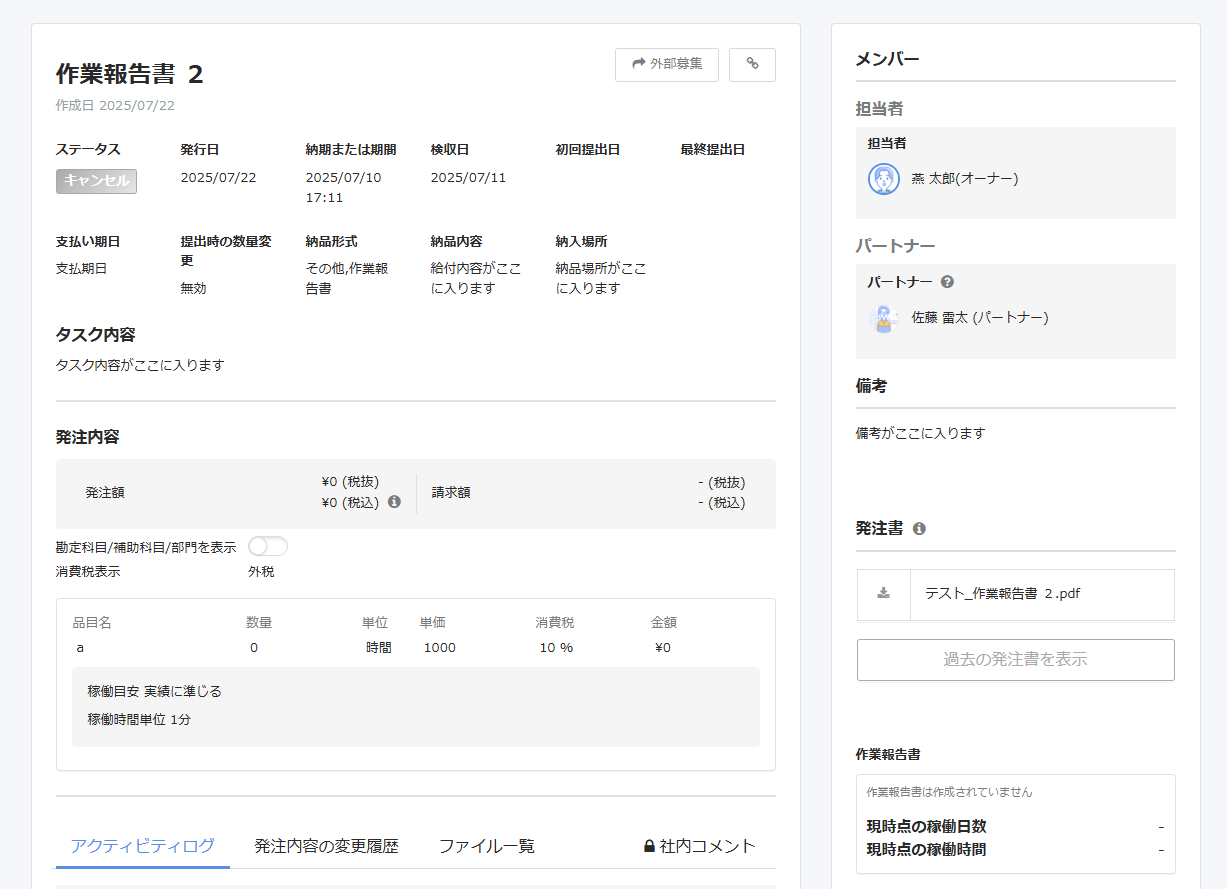This screenshot has height=889, width=1227.
Task: Click 納品場所がここに入ります text
Action: tap(601, 279)
